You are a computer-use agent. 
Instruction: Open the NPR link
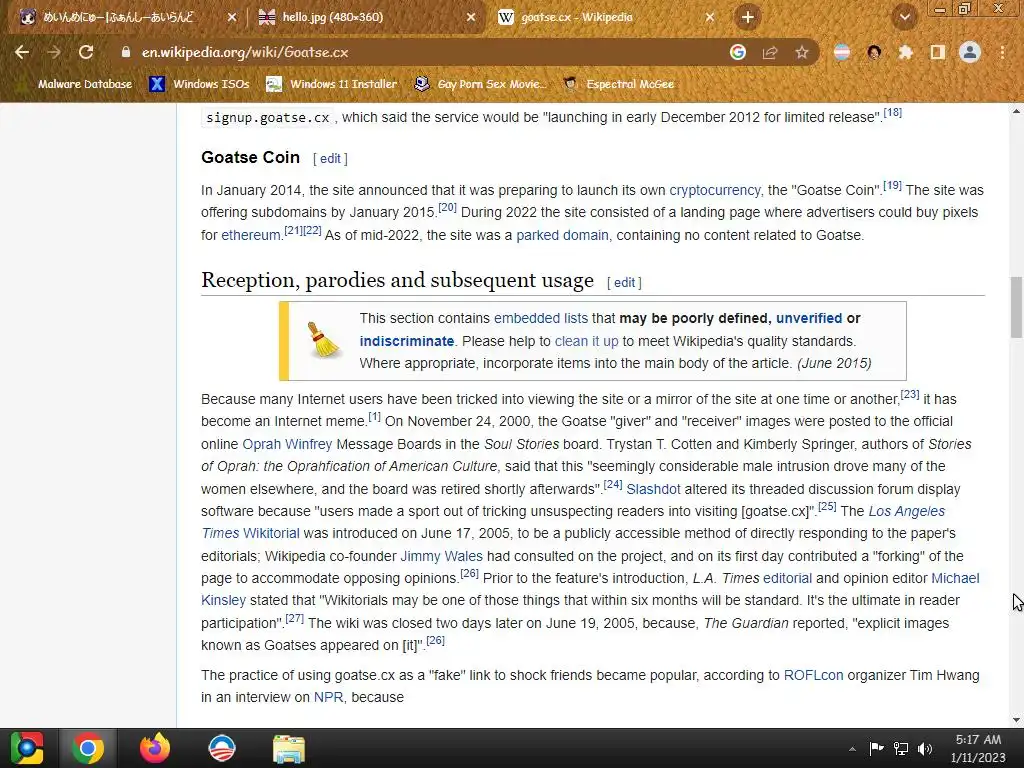[x=328, y=697]
